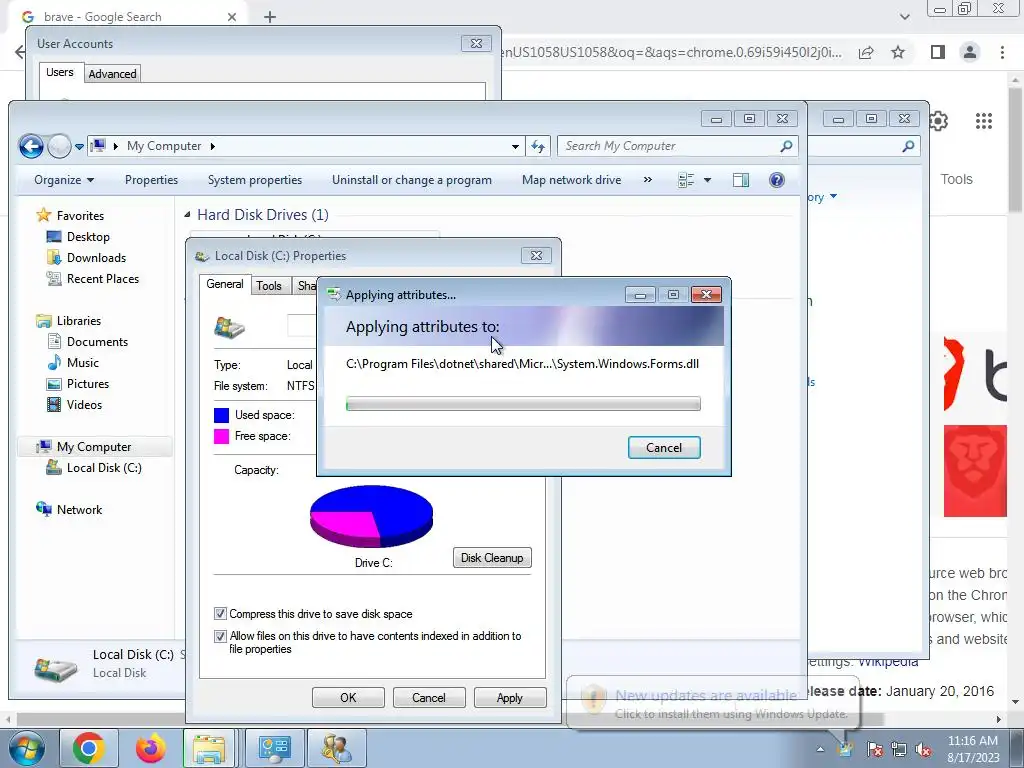Click the Control Panel taskbar icon
1024x768 pixels.
point(274,748)
